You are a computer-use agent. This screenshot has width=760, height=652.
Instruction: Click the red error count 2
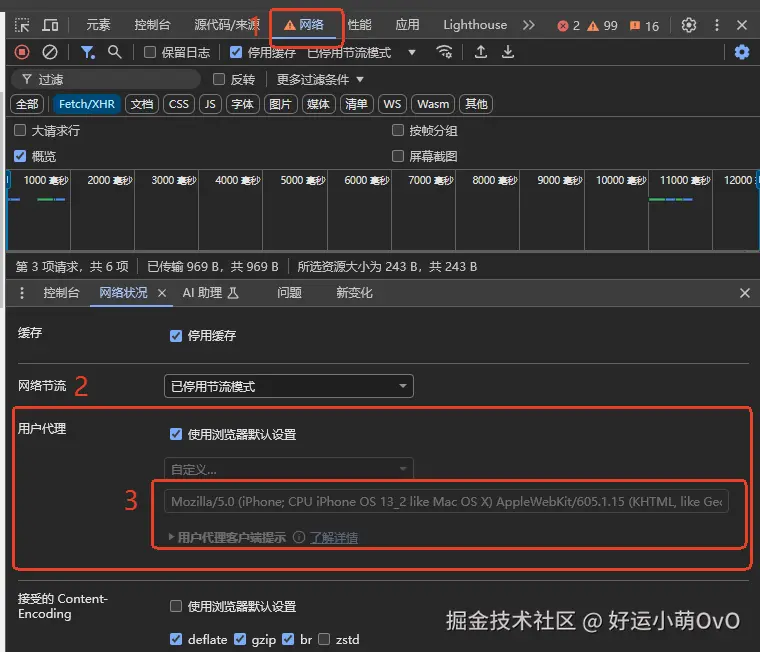coord(568,25)
